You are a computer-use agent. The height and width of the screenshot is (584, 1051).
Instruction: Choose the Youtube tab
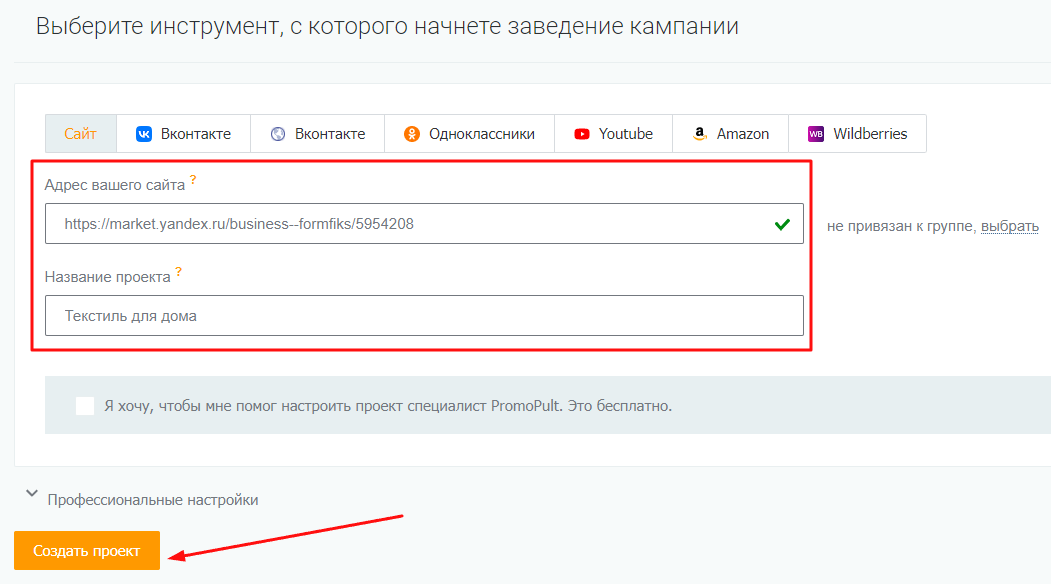[x=613, y=133]
